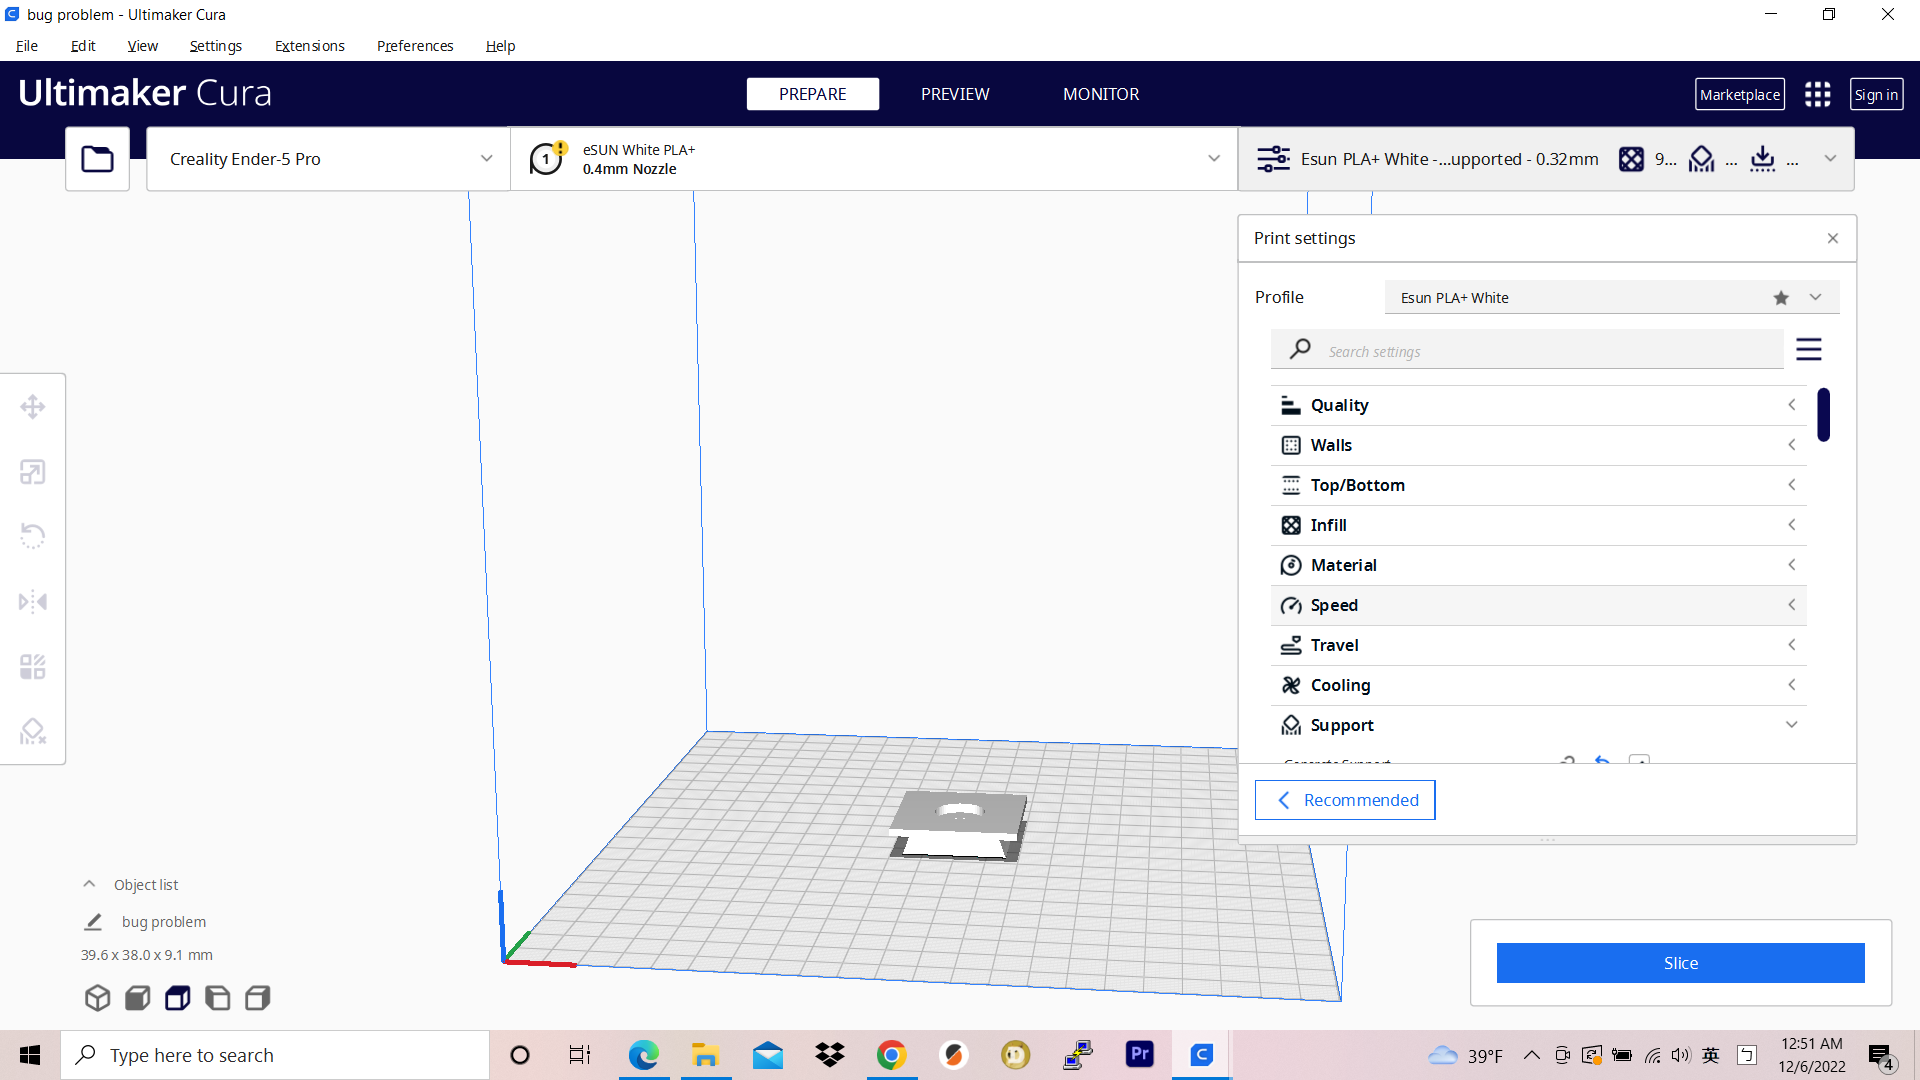Open the application switcher grid icon

(x=1817, y=94)
